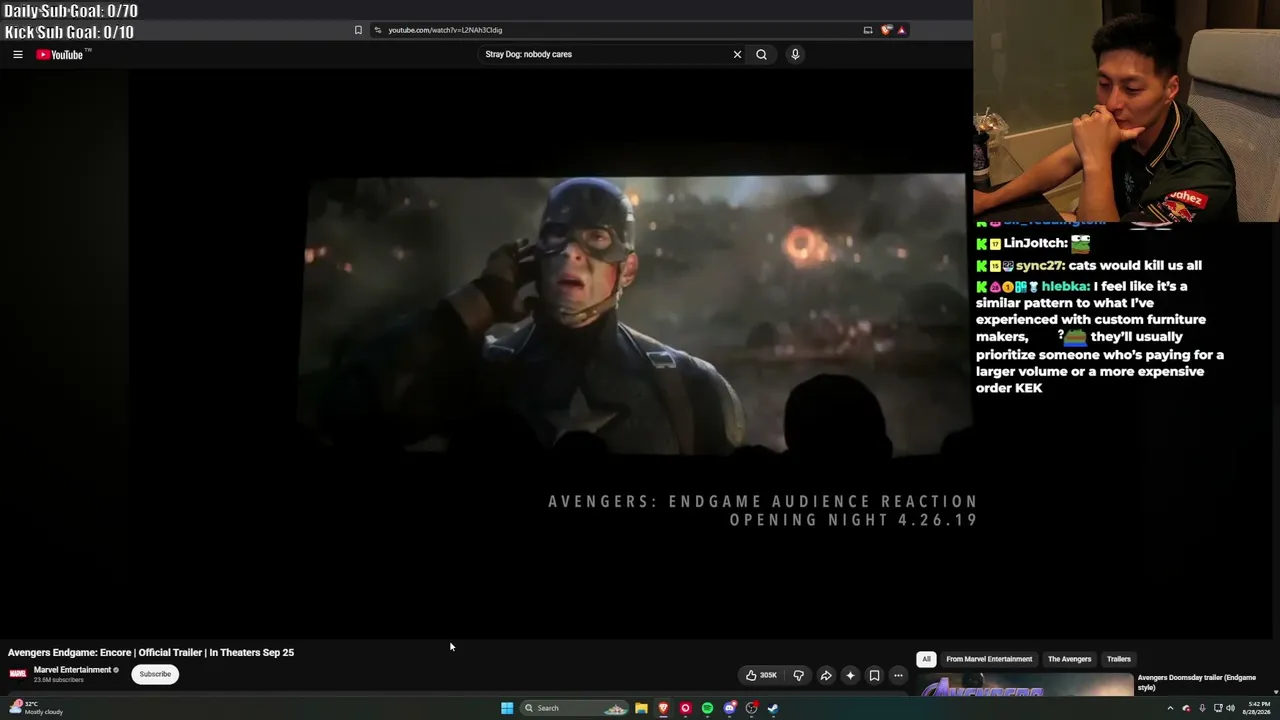
Task: Open the picture-in-picture icon in address bar
Action: [868, 30]
